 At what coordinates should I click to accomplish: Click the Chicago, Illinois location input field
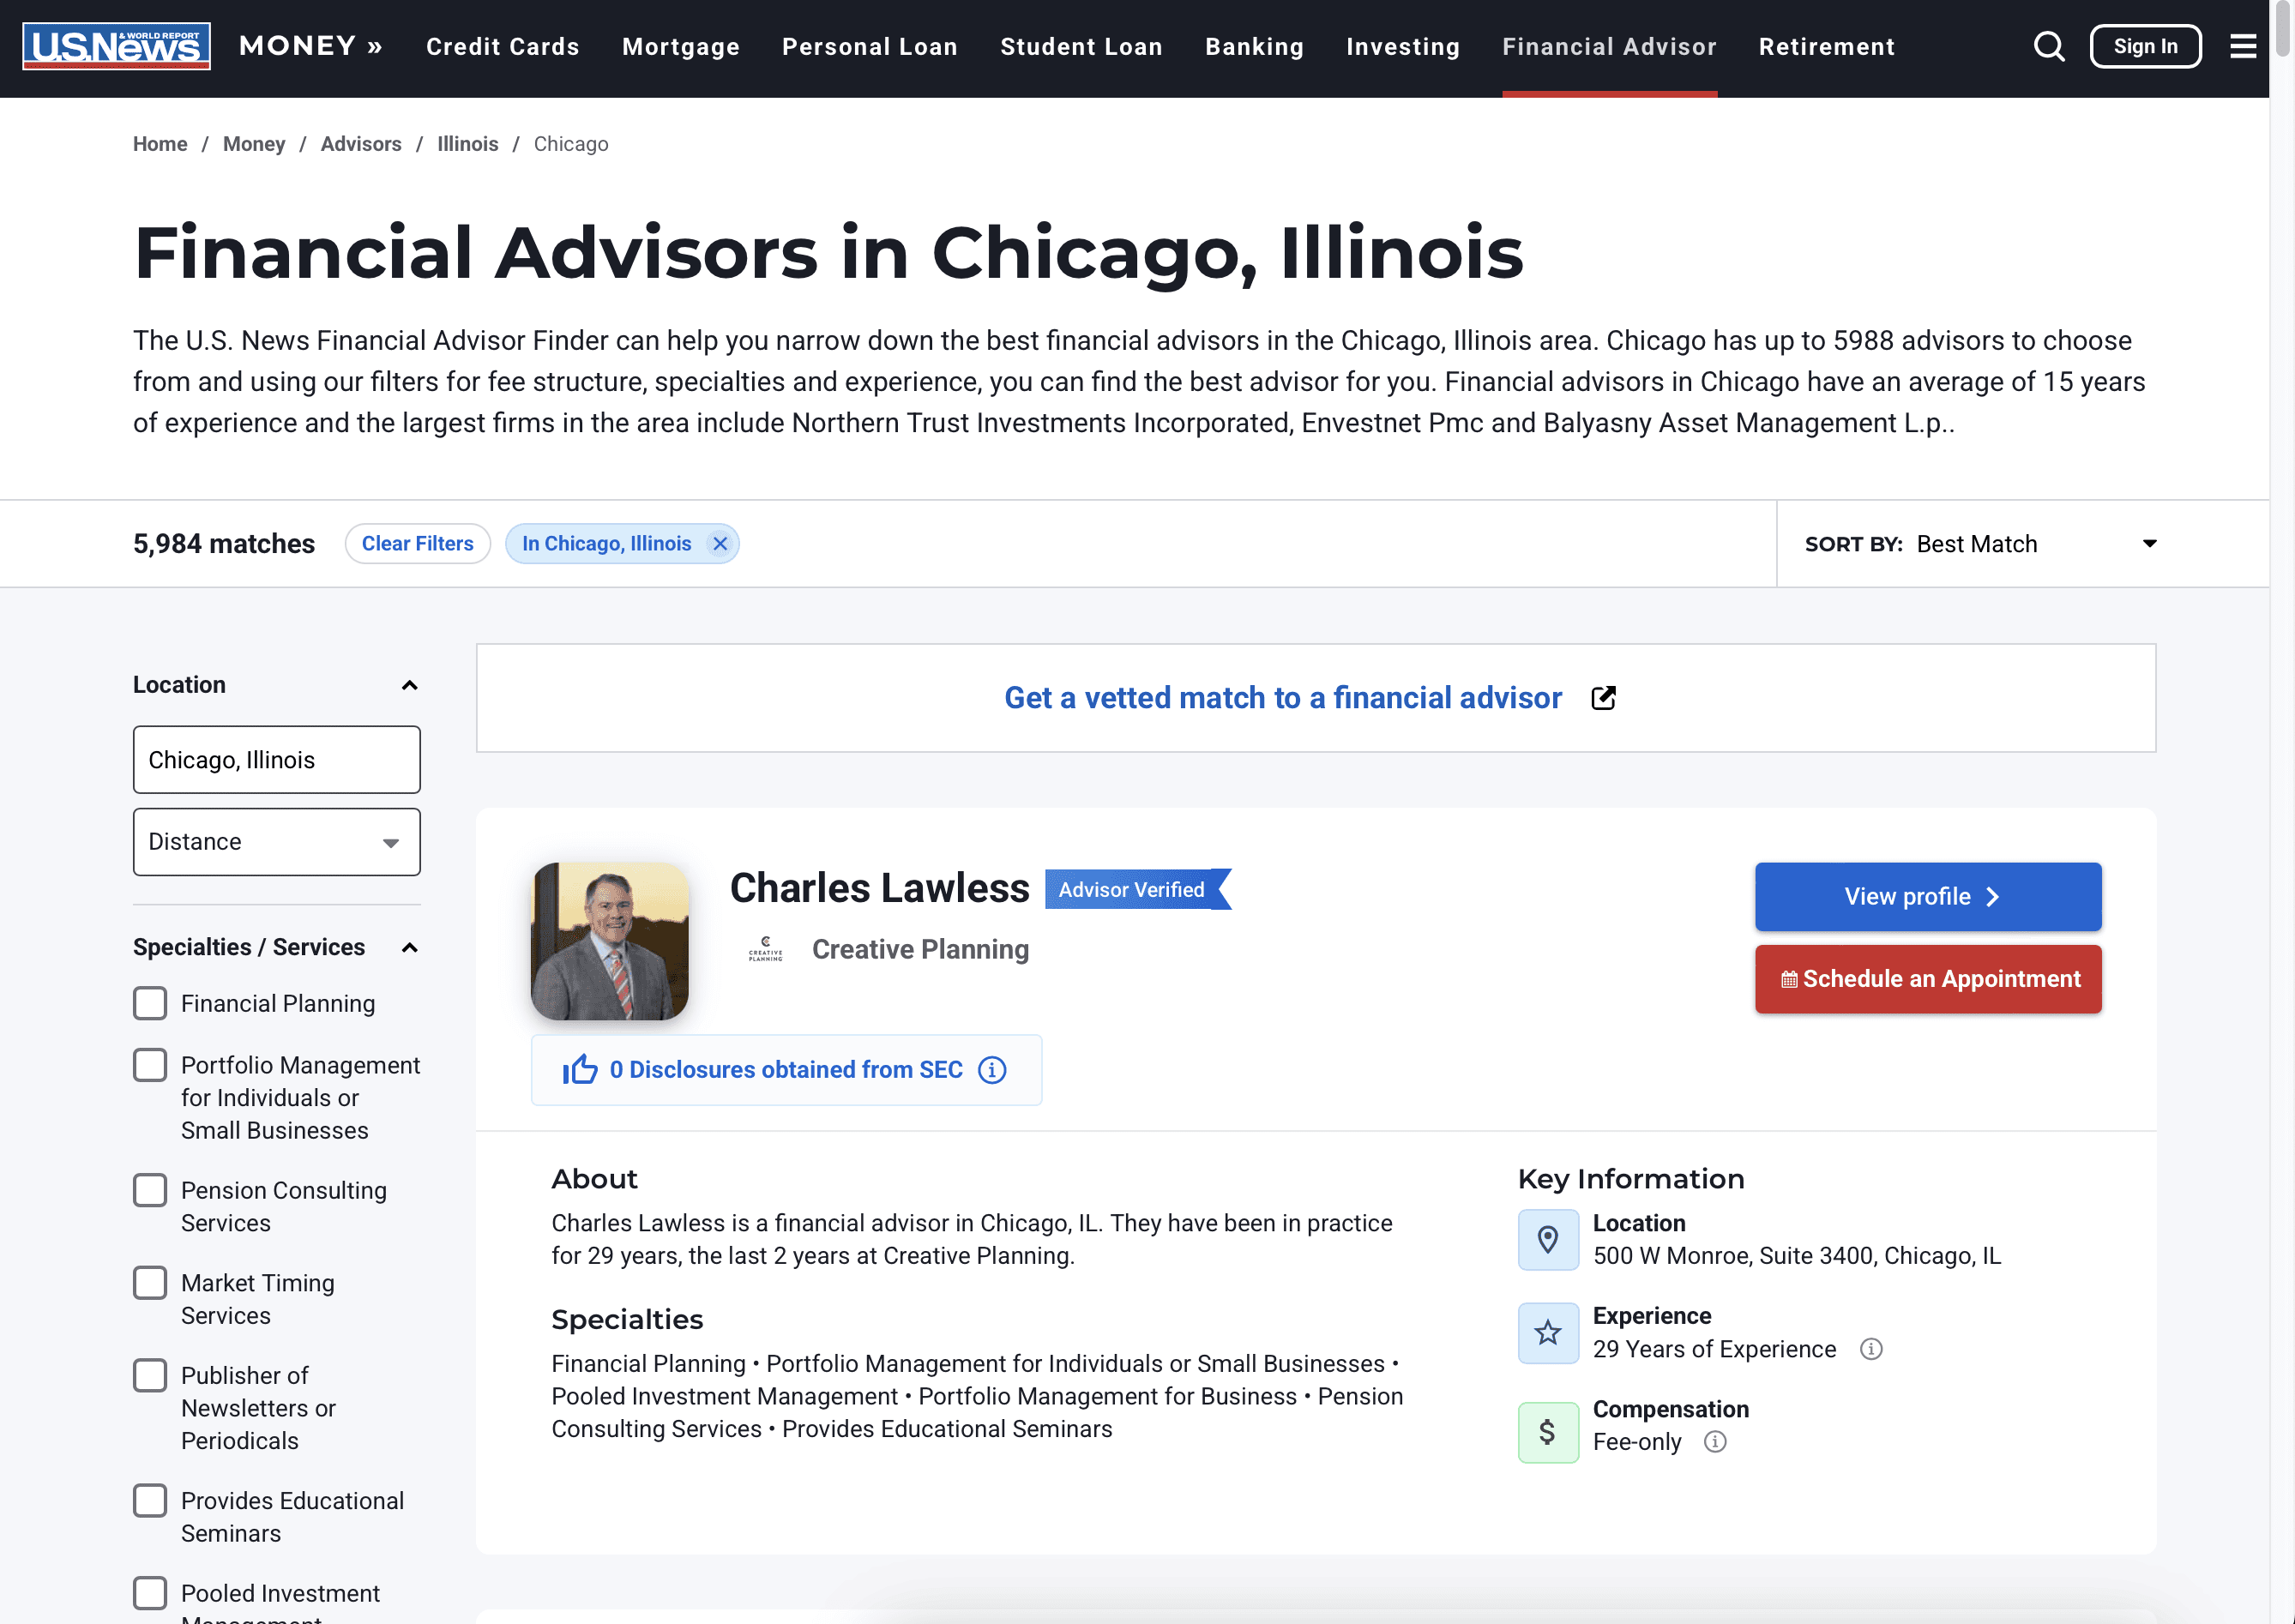(x=276, y=760)
